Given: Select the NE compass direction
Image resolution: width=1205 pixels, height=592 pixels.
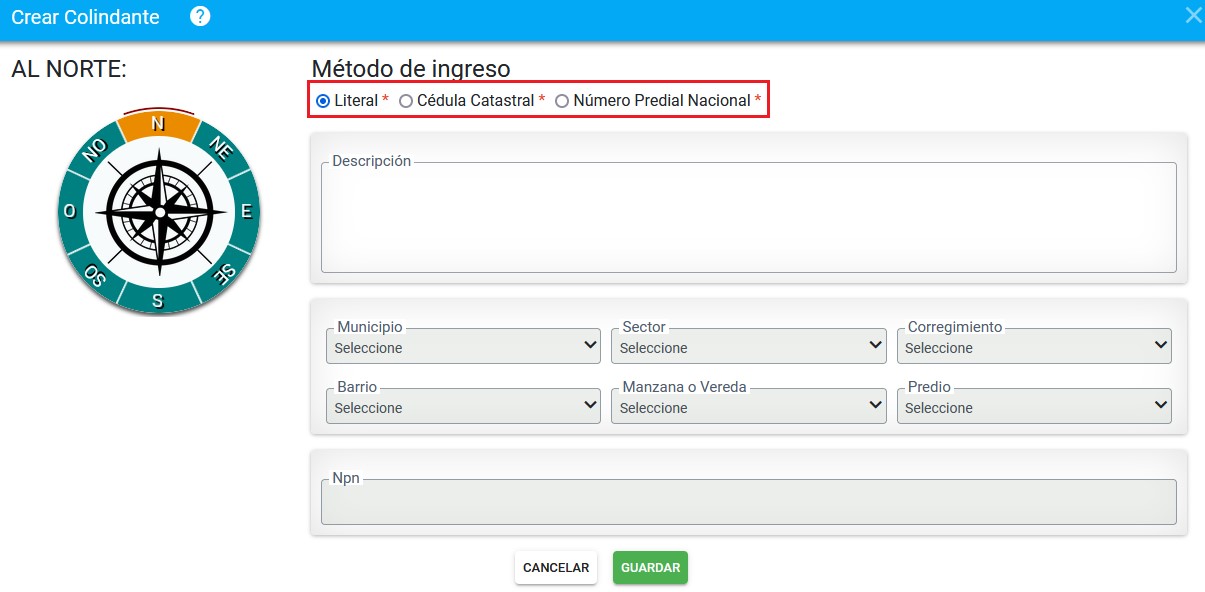Looking at the screenshot, I should (x=220, y=149).
